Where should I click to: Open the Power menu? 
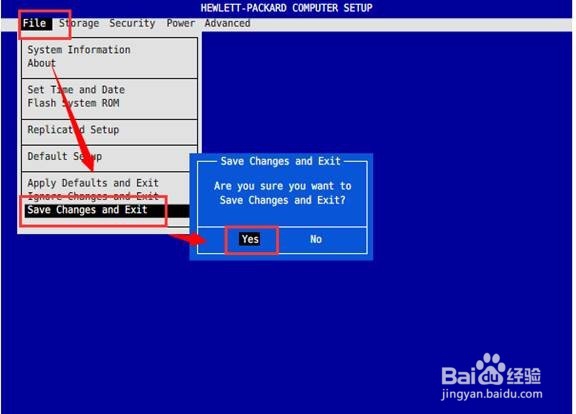point(180,23)
